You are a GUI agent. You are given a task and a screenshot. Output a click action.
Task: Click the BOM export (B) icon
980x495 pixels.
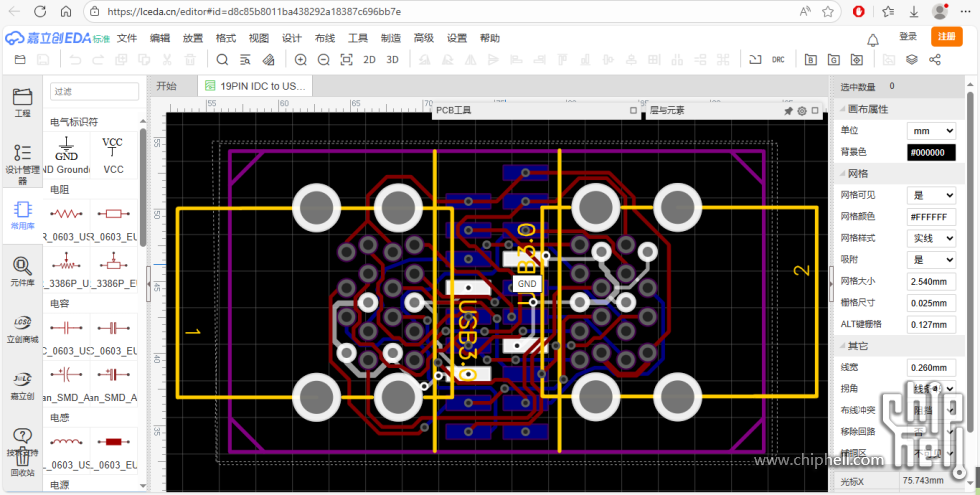click(811, 60)
